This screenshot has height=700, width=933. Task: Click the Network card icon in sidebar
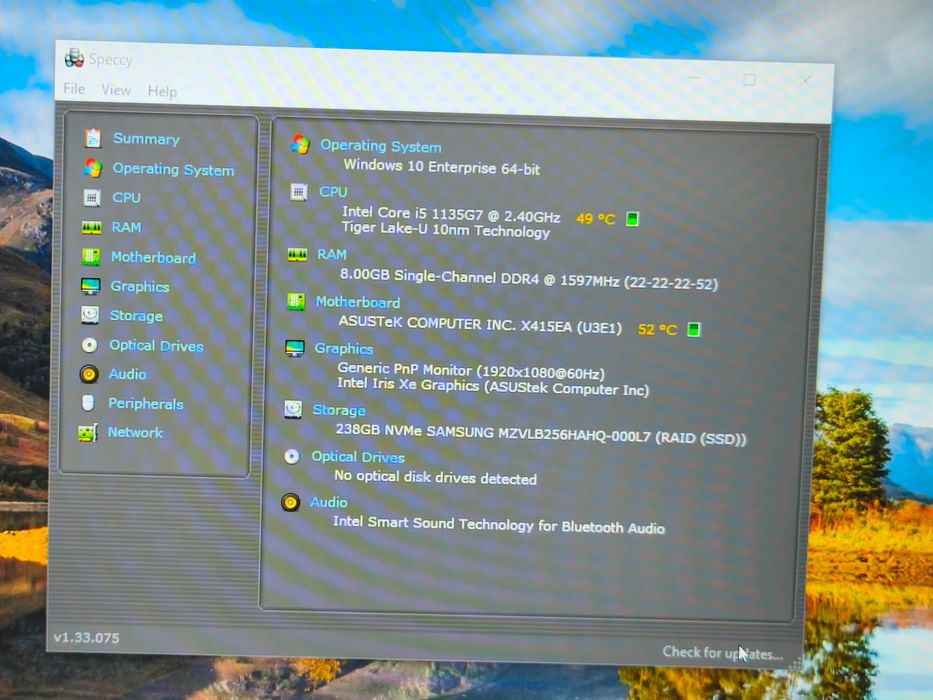[x=87, y=433]
